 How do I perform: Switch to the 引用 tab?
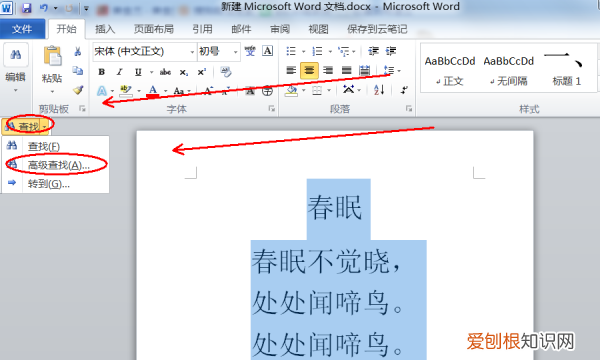pos(202,29)
